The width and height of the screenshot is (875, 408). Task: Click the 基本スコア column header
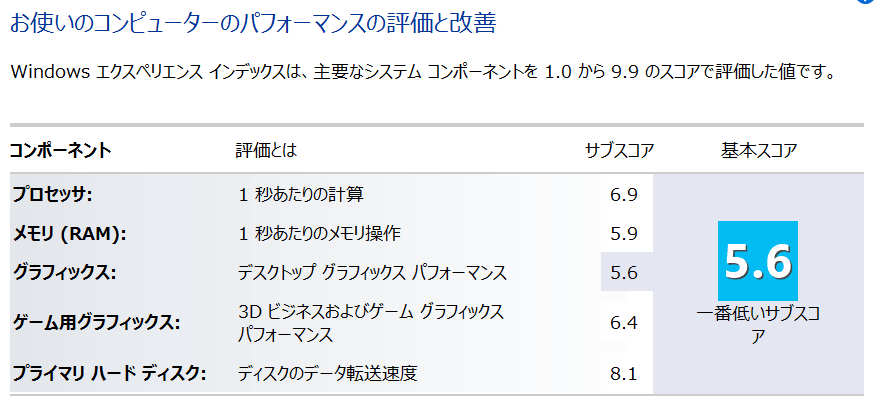click(758, 151)
